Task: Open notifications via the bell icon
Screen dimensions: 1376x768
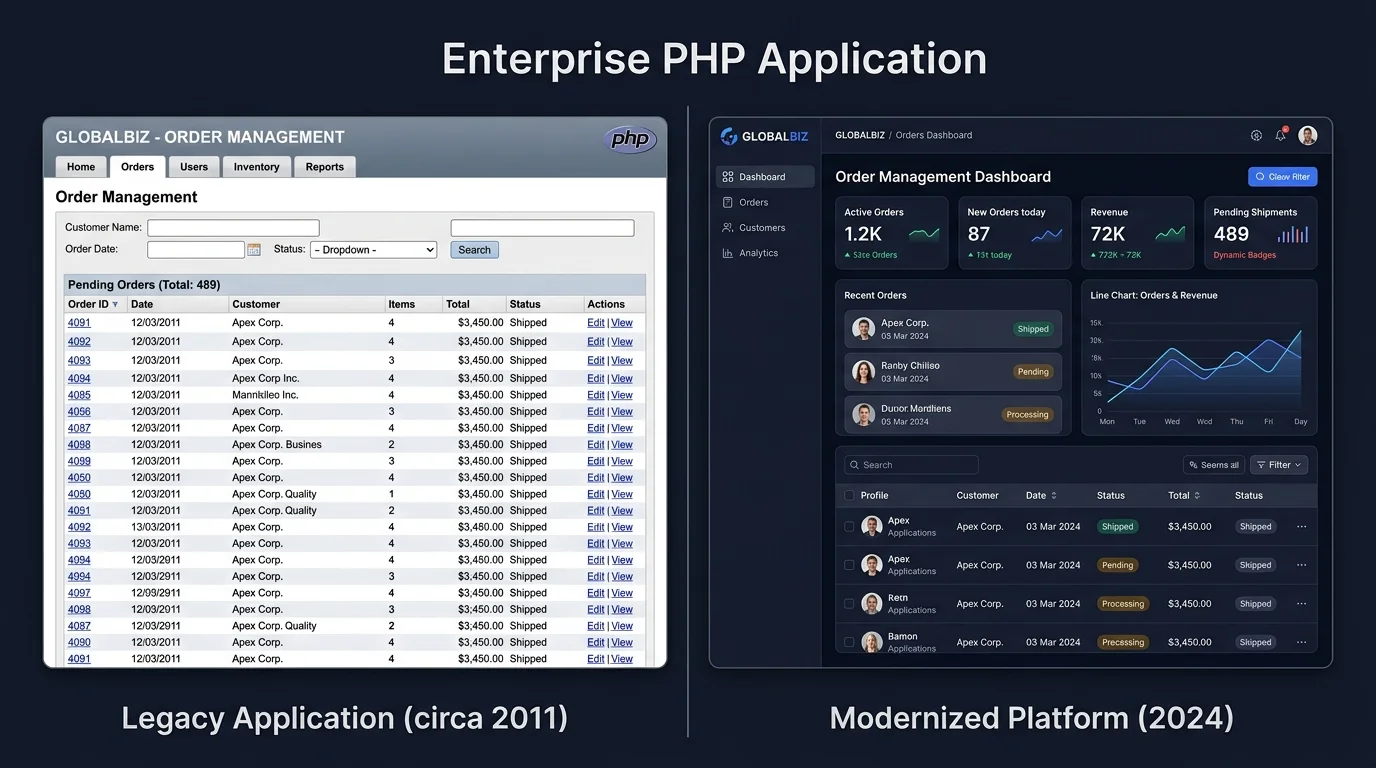Action: tap(1280, 135)
